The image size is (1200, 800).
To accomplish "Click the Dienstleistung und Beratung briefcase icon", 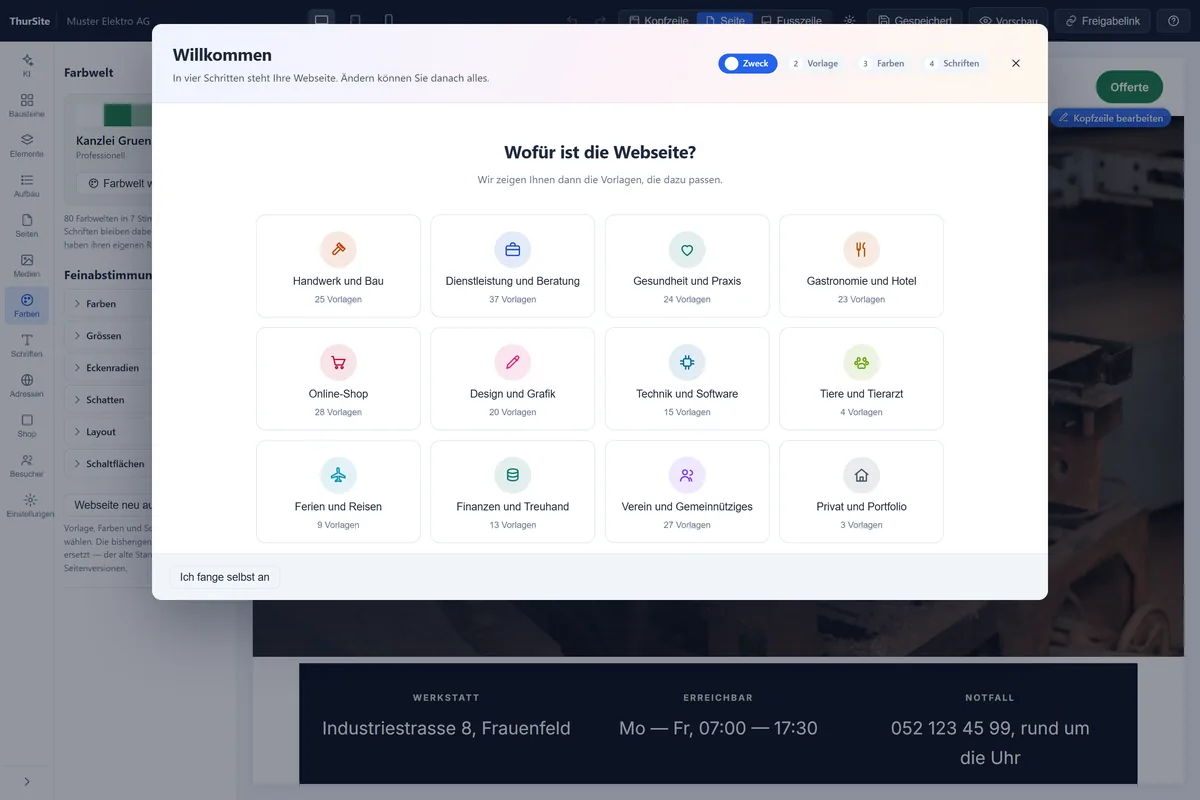I will tap(513, 249).
